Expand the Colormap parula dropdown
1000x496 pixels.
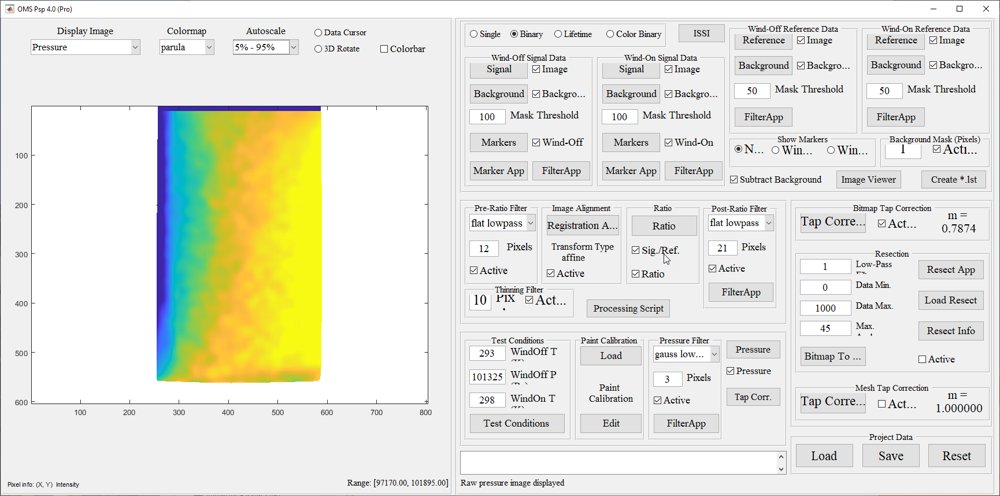click(187, 47)
